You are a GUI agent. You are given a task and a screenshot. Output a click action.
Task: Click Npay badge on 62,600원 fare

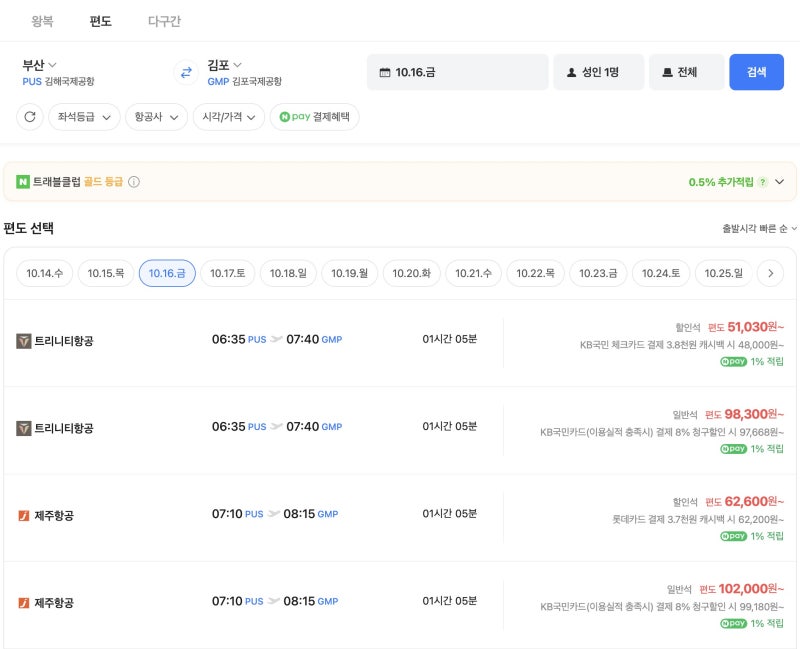coord(733,536)
